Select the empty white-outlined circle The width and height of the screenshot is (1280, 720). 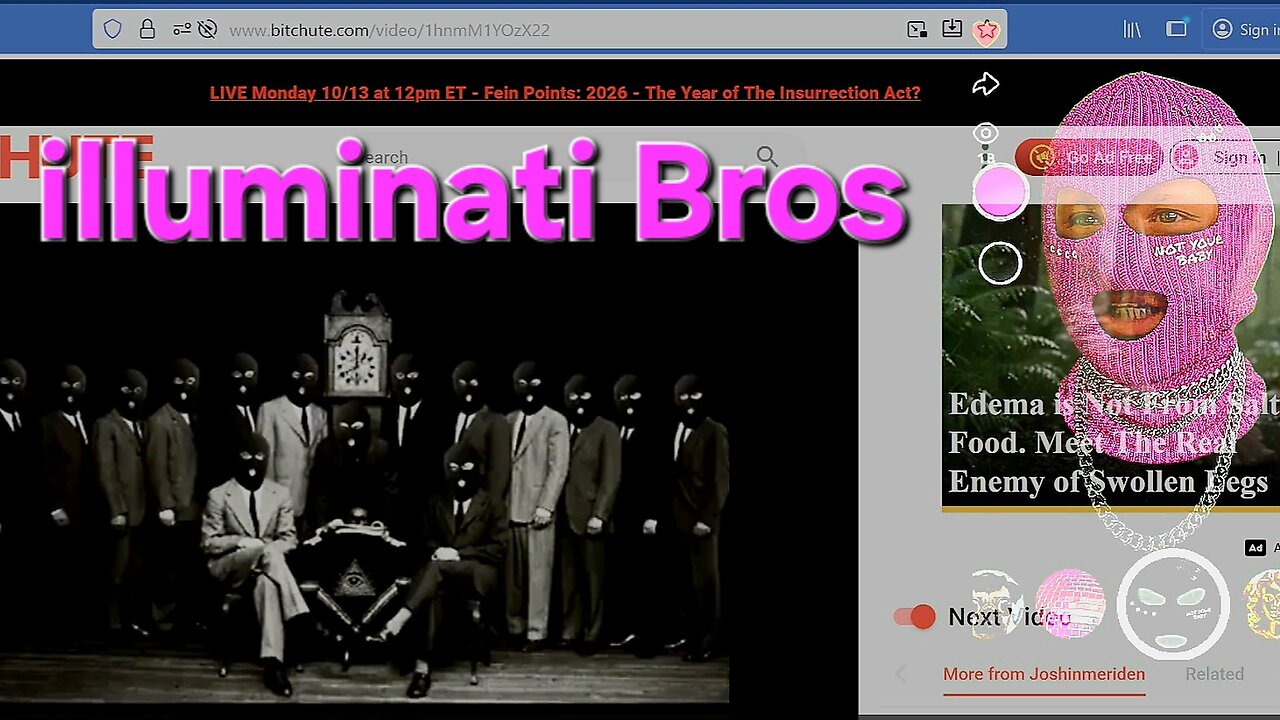[x=1000, y=264]
